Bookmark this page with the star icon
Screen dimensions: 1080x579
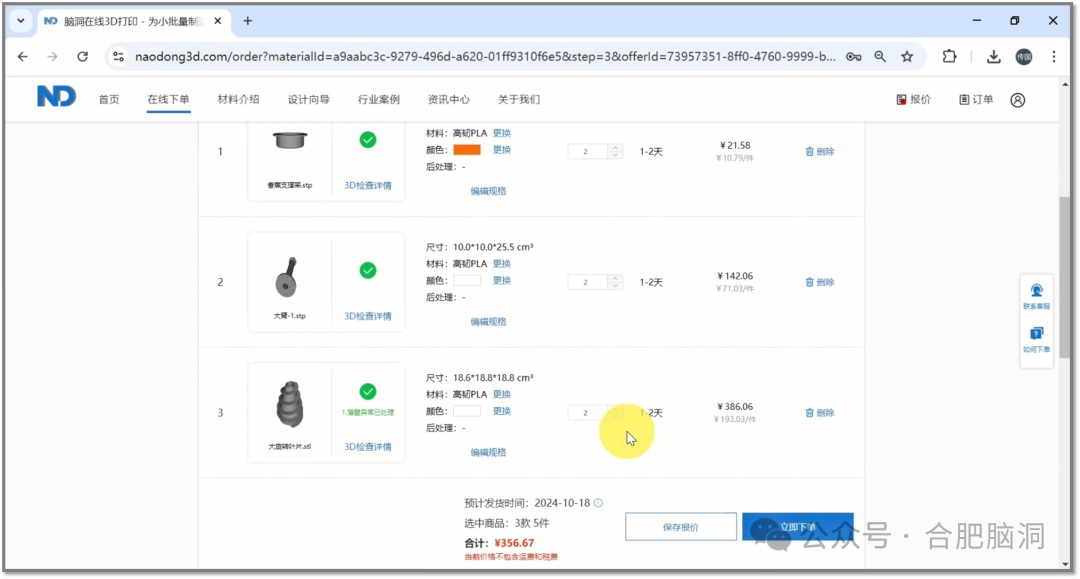[x=907, y=57]
